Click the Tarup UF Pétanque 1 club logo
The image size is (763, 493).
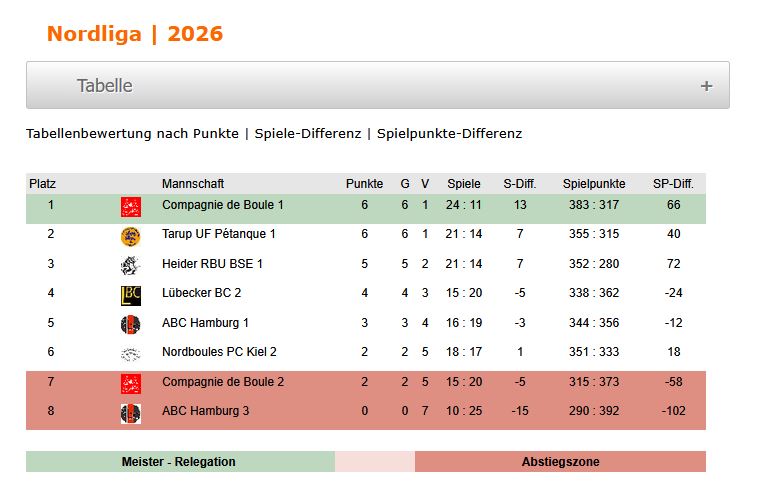coord(130,237)
